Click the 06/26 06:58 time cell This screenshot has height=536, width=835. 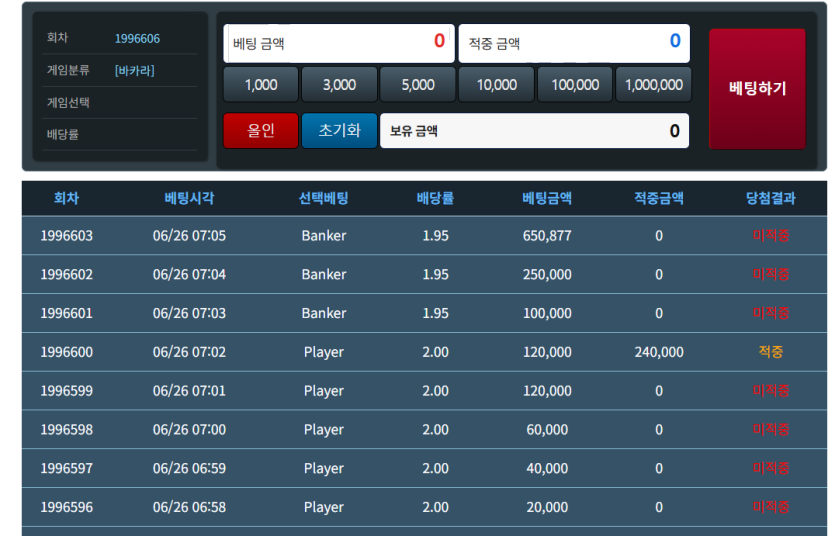pos(189,507)
